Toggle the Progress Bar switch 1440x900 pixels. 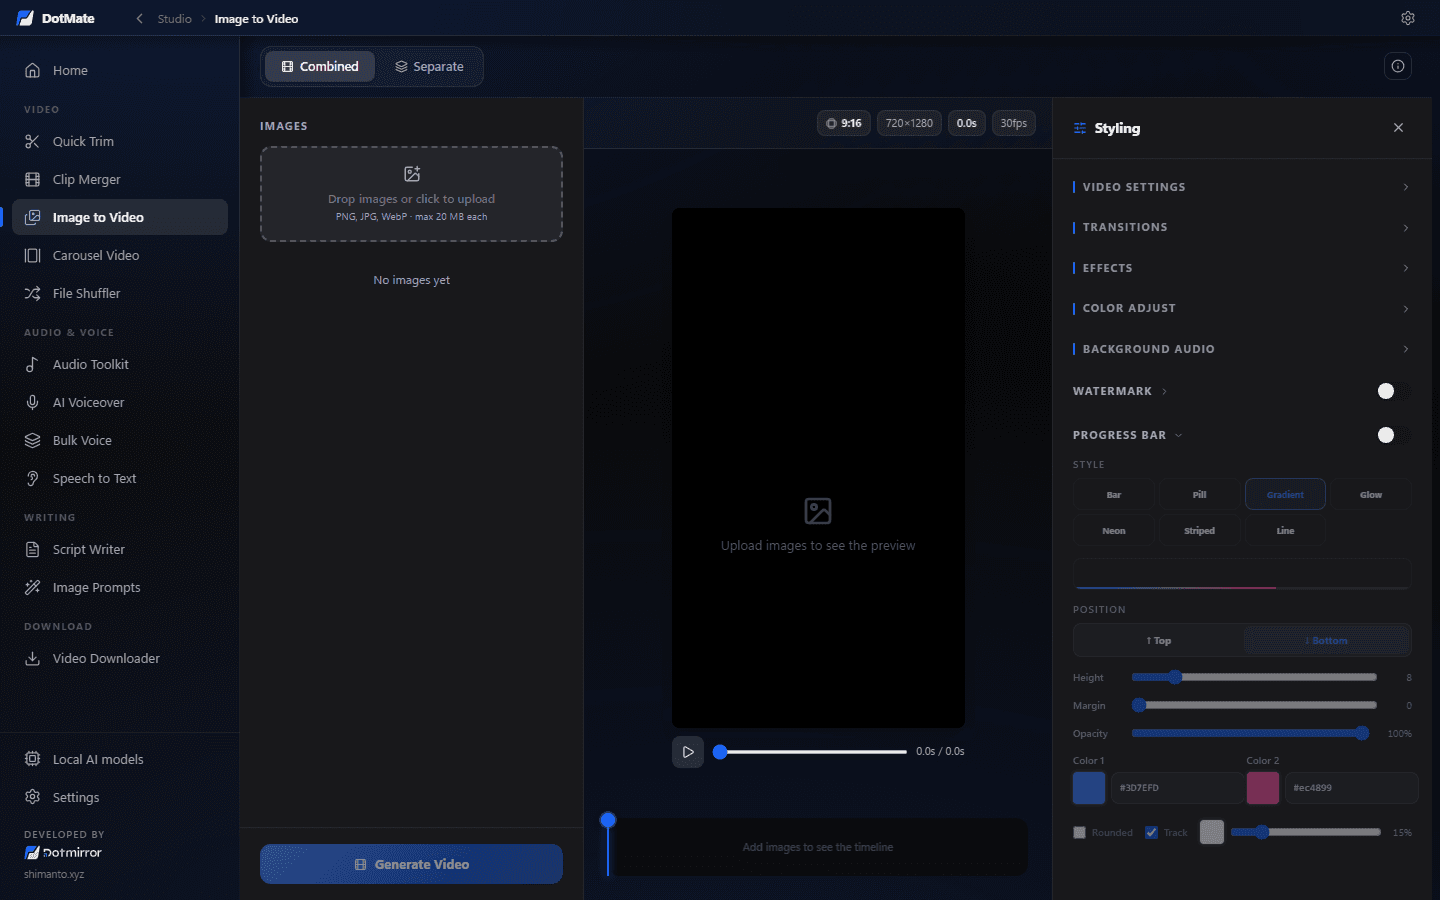tap(1393, 435)
